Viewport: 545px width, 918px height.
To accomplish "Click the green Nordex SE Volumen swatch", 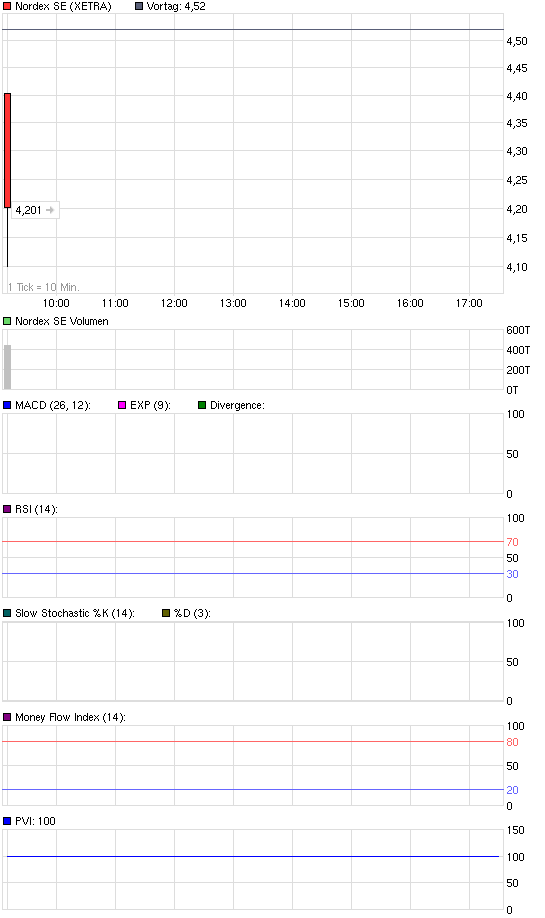I will [7, 321].
